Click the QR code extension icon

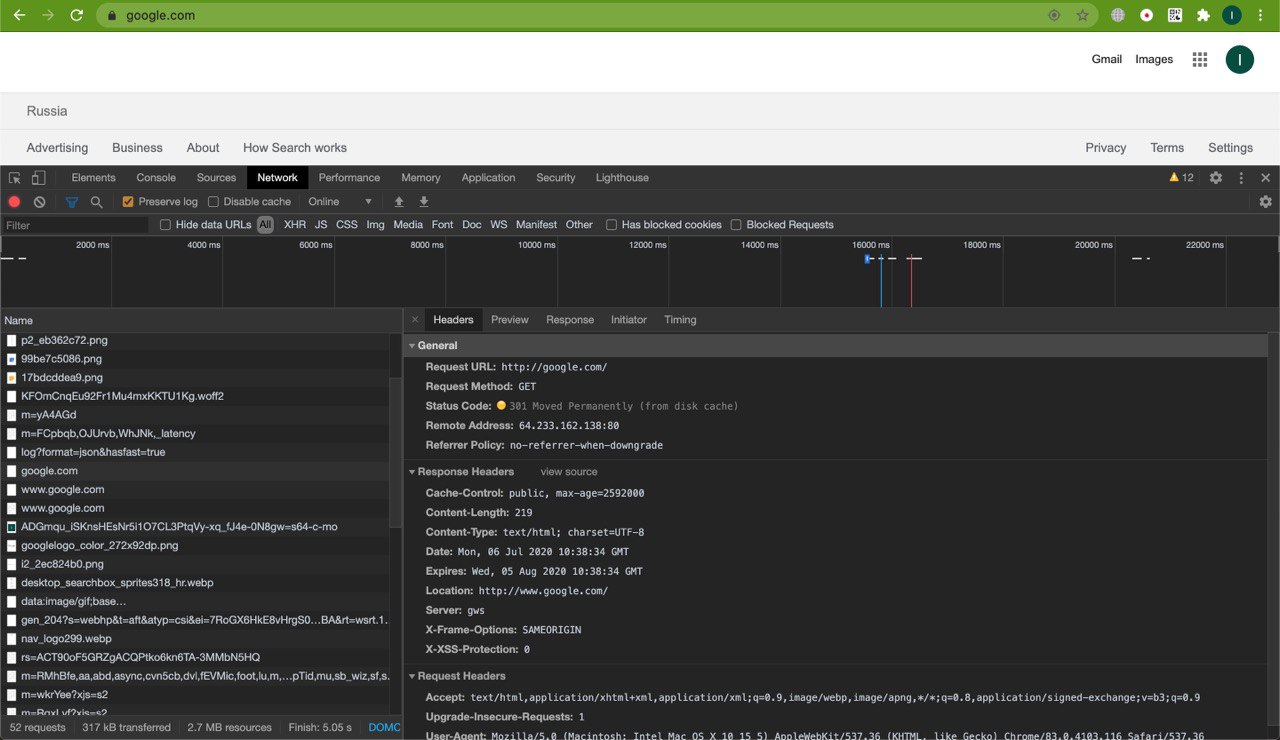tap(1175, 15)
